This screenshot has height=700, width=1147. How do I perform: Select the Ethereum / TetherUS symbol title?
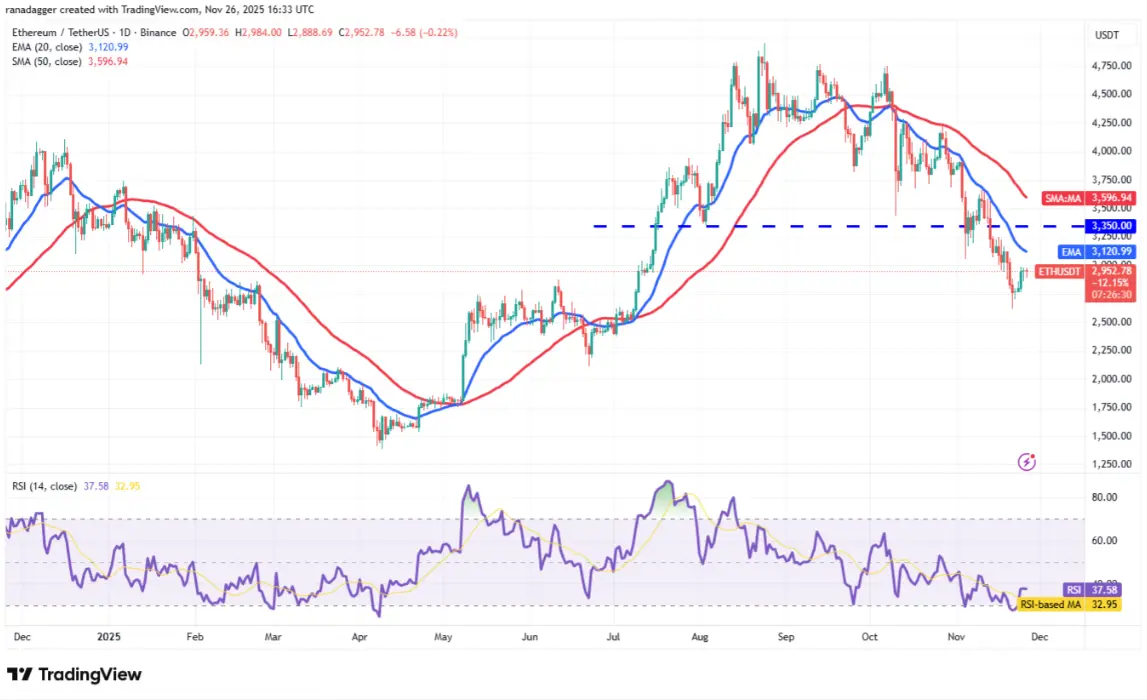point(94,33)
